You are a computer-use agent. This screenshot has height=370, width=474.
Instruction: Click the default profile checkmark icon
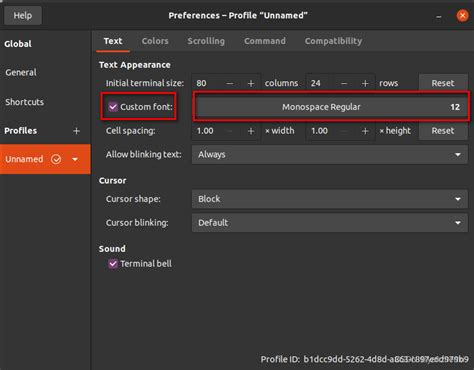[x=56, y=159]
